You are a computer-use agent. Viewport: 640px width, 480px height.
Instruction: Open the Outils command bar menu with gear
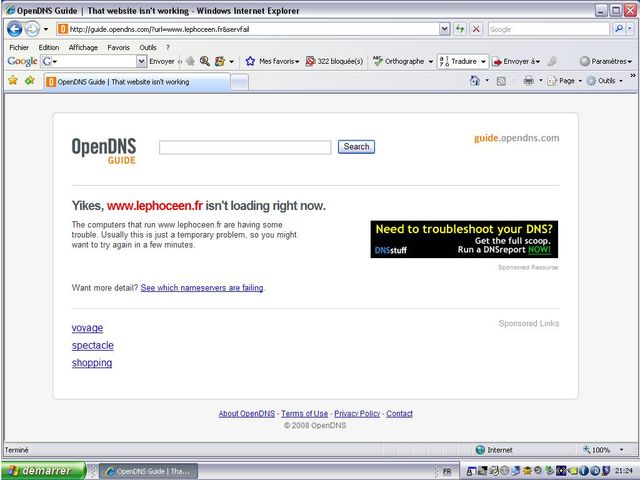point(604,81)
